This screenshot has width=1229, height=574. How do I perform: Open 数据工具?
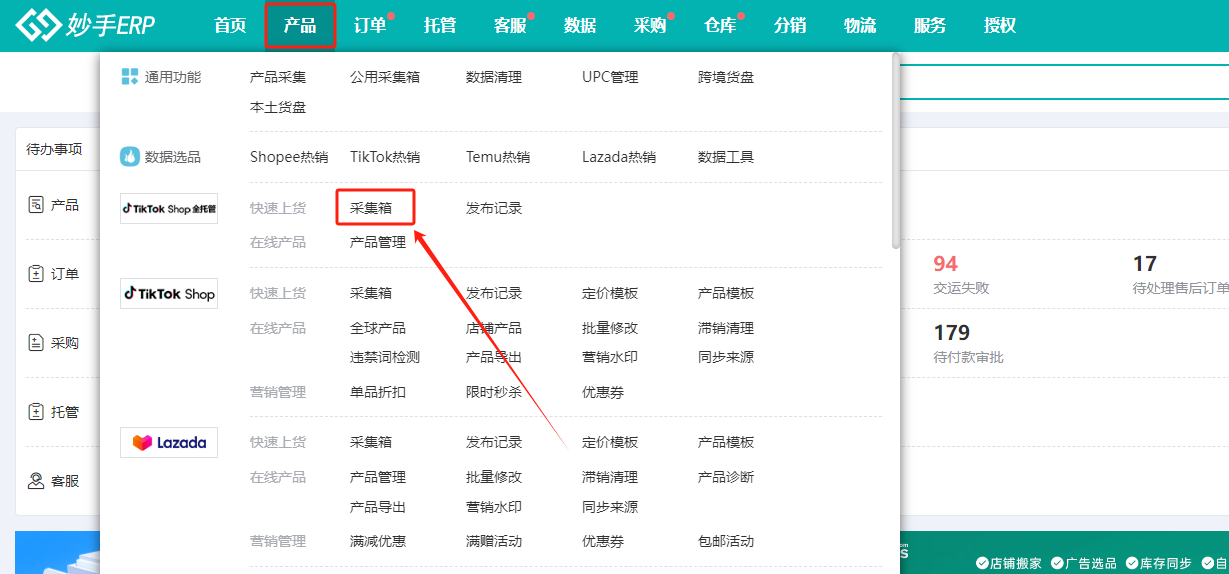726,157
